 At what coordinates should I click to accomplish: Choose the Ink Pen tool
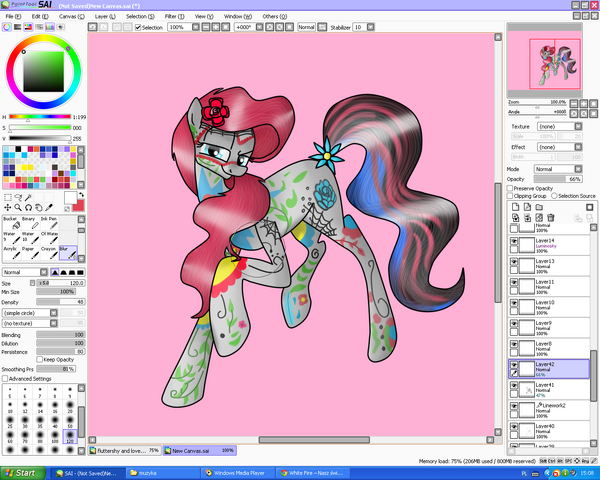[x=49, y=223]
